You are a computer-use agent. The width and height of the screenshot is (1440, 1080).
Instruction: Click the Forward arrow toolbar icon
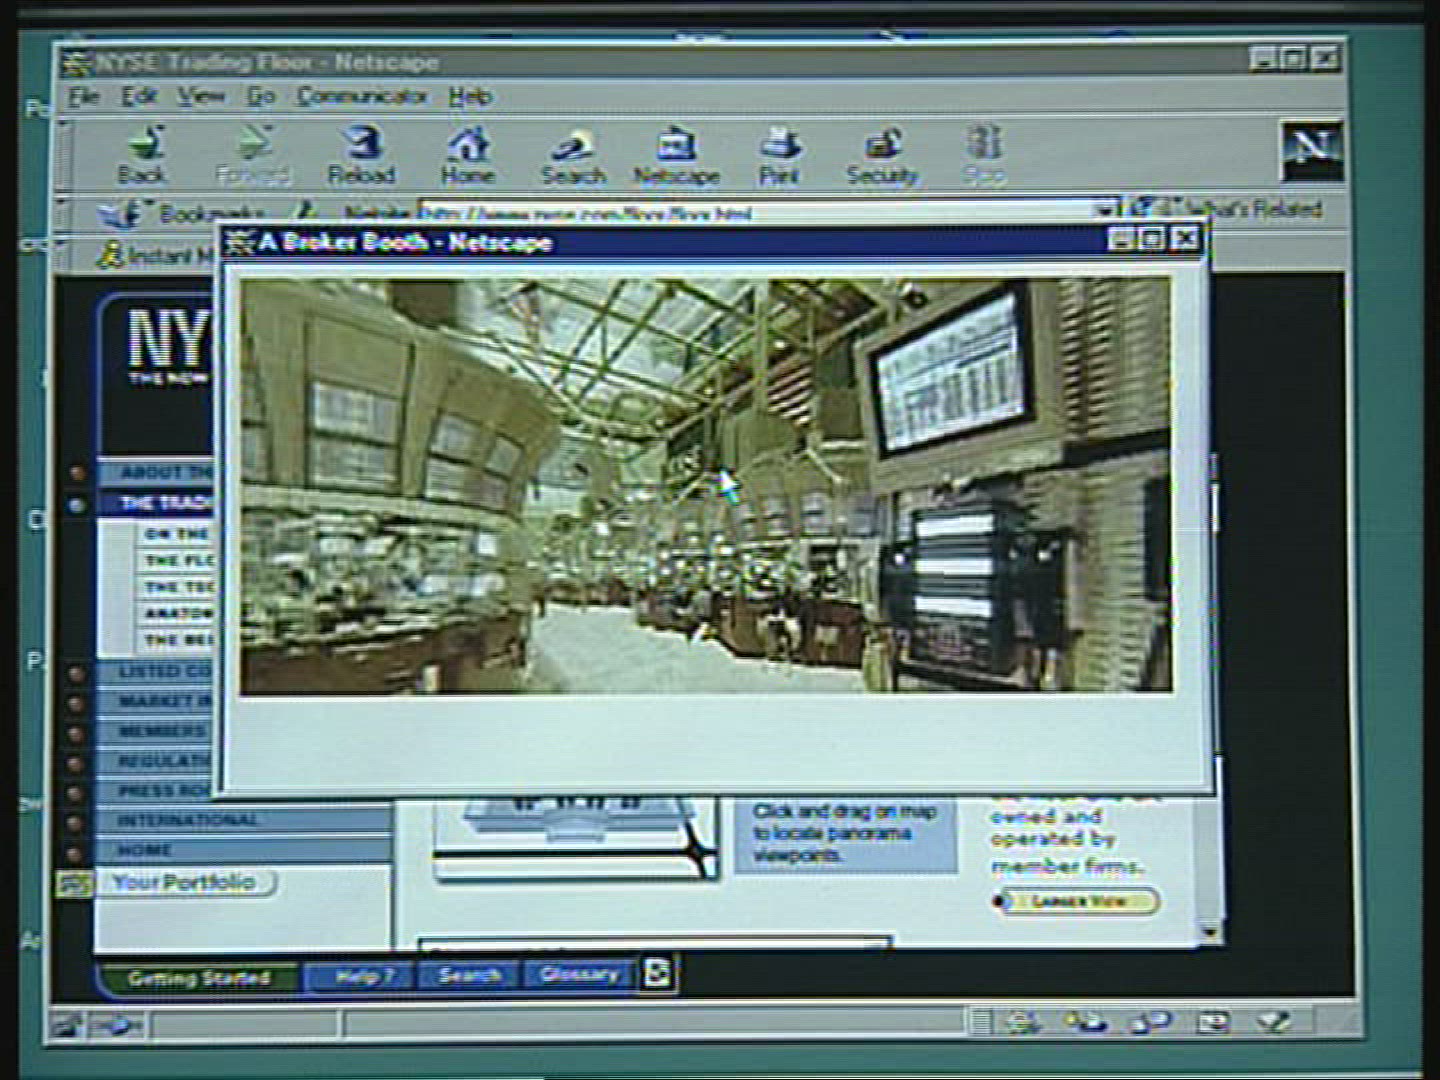click(x=253, y=154)
